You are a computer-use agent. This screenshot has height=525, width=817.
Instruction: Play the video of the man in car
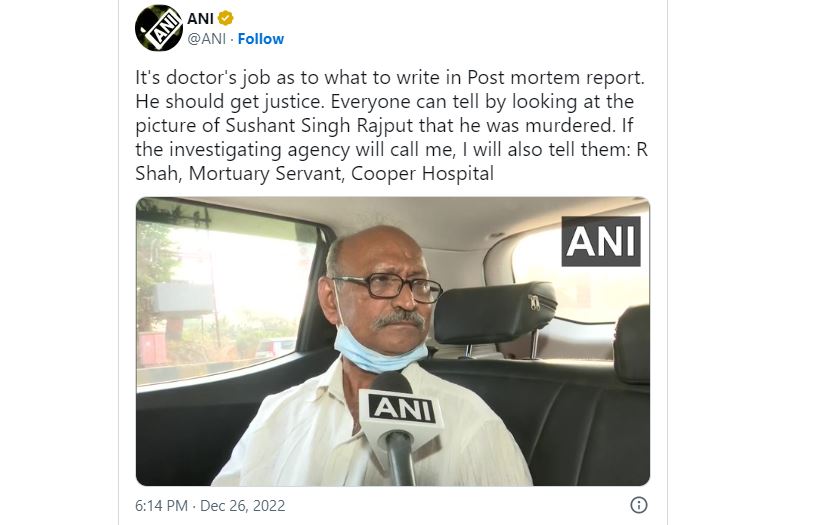click(x=393, y=341)
